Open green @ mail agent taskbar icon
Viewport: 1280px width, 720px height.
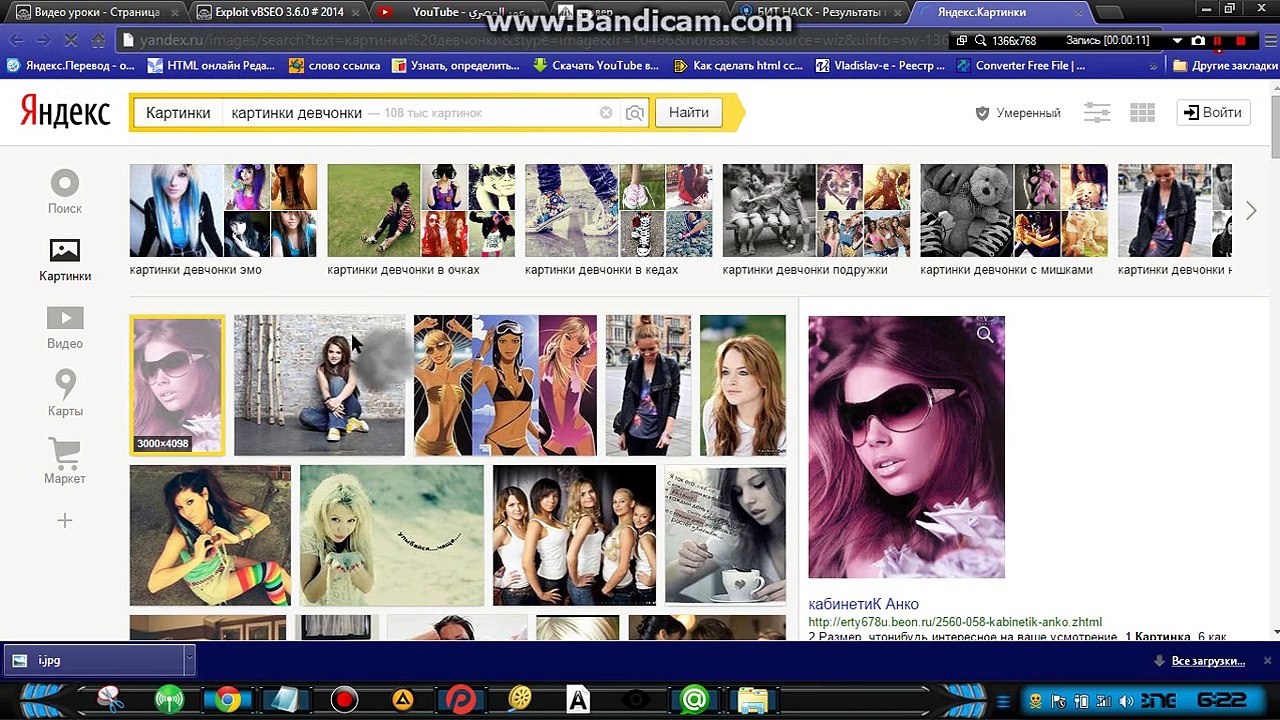[694, 700]
